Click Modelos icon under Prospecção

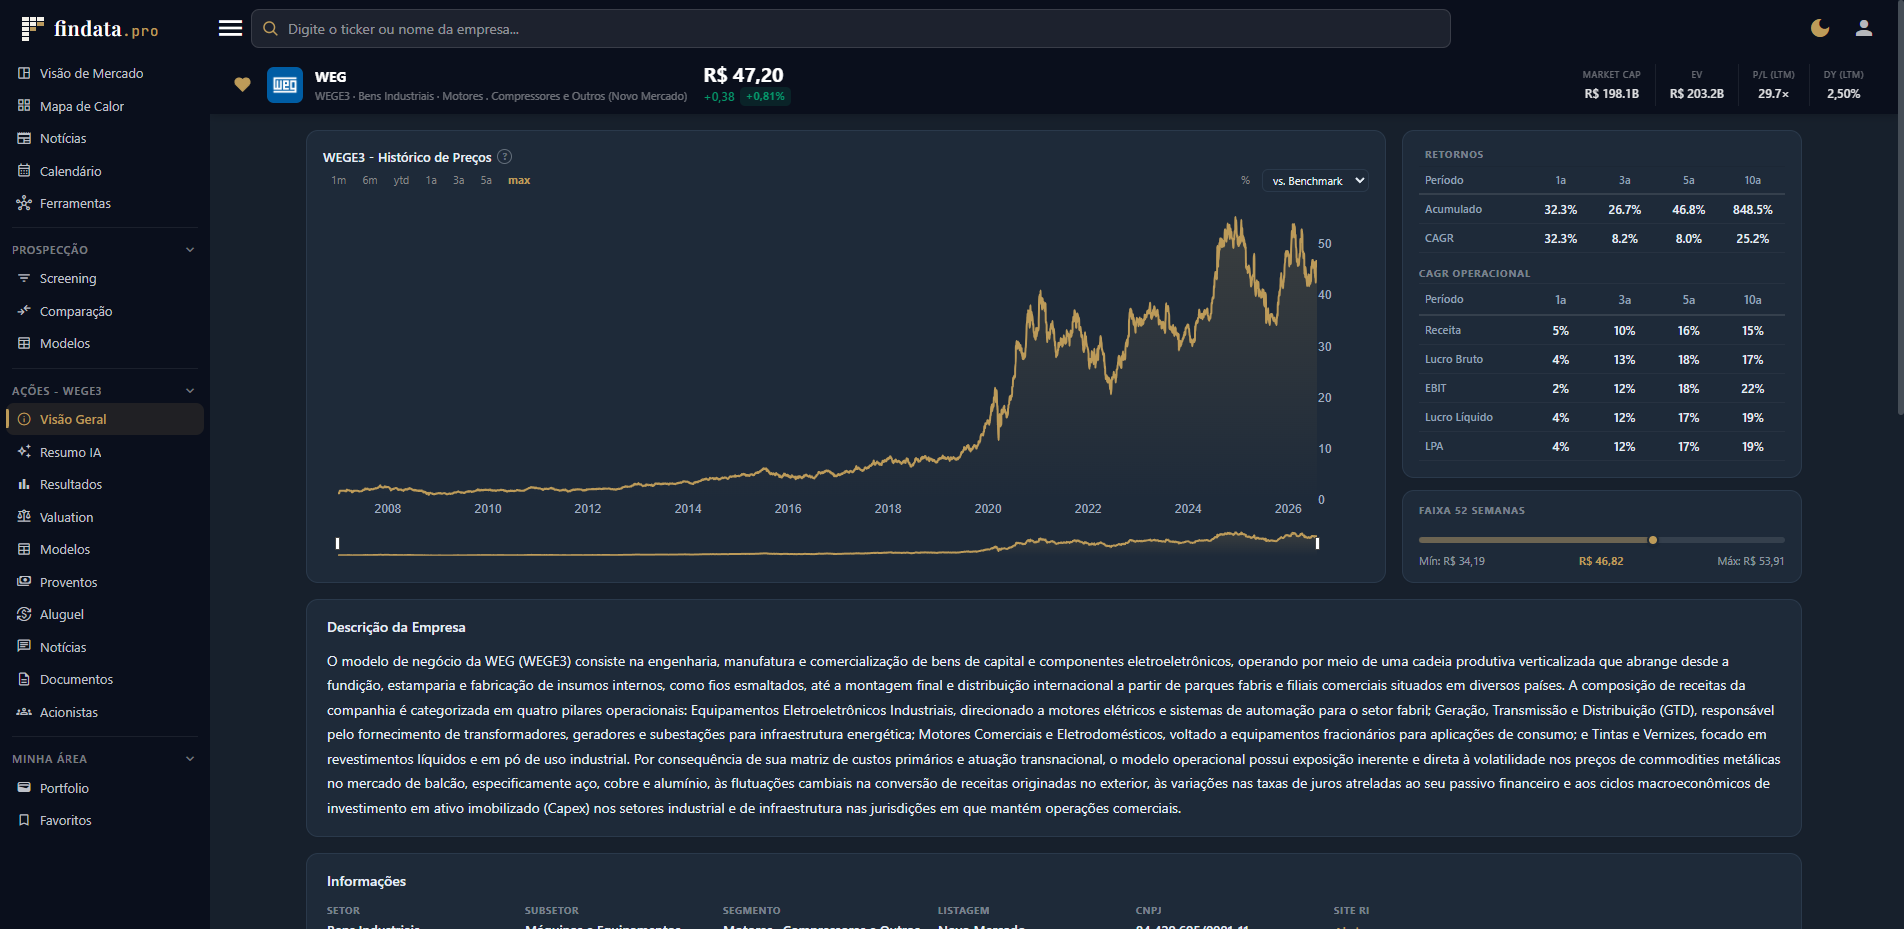24,343
